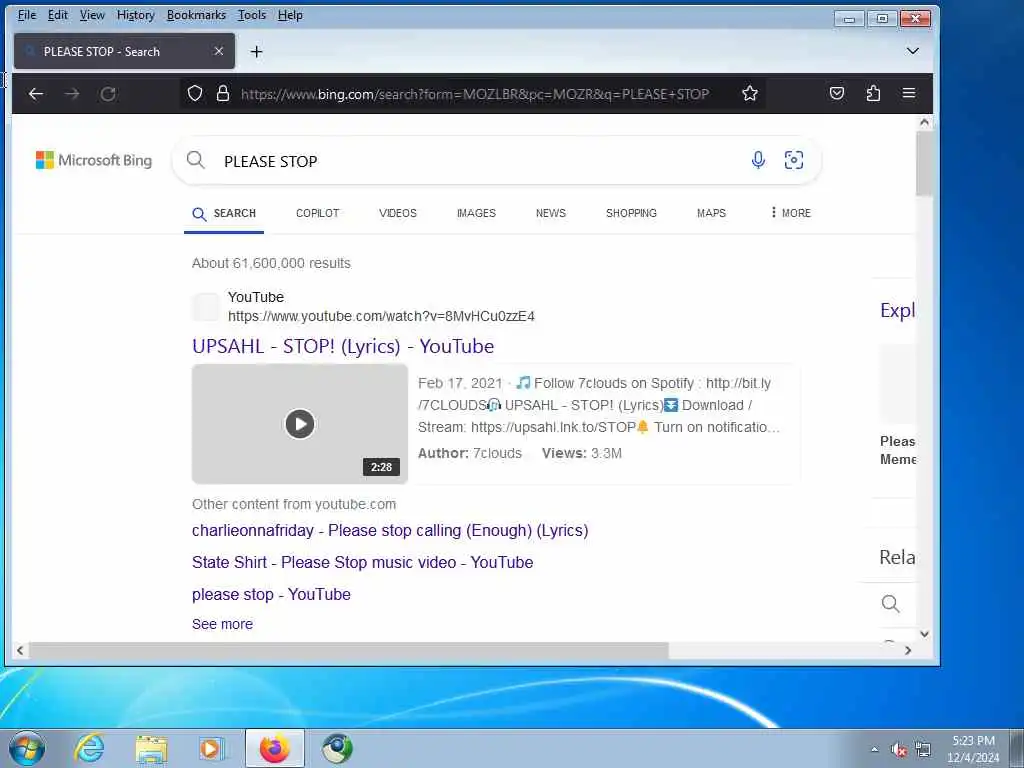
Task: Open charlieonnafriday - Please stop calling link
Action: coord(390,530)
